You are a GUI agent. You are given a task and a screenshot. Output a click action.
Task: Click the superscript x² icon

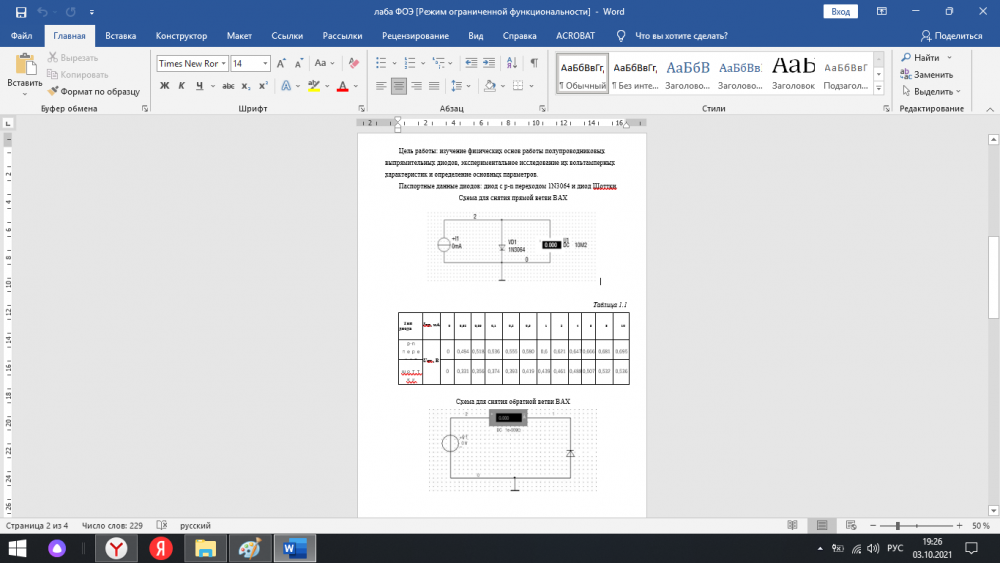pyautogui.click(x=263, y=86)
